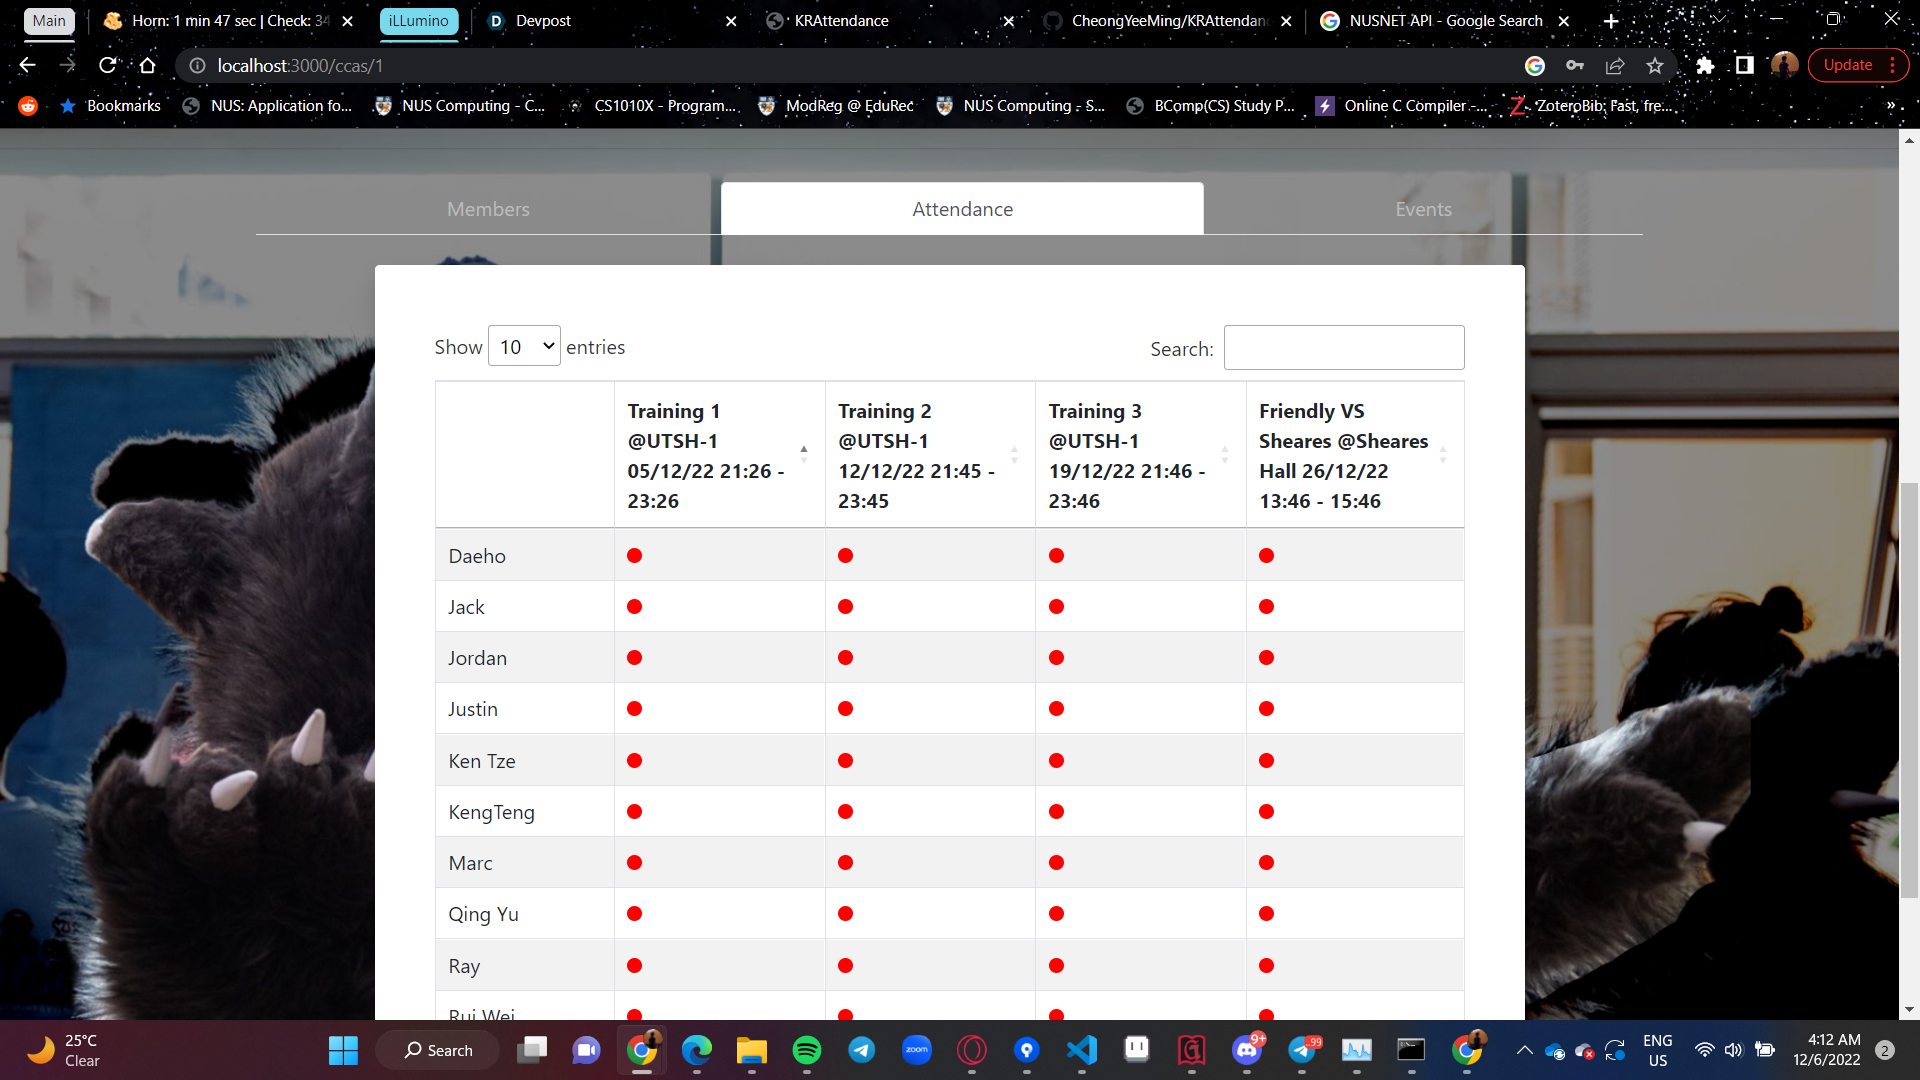The width and height of the screenshot is (1920, 1080).
Task: Switch to the Events tab
Action: tap(1423, 209)
